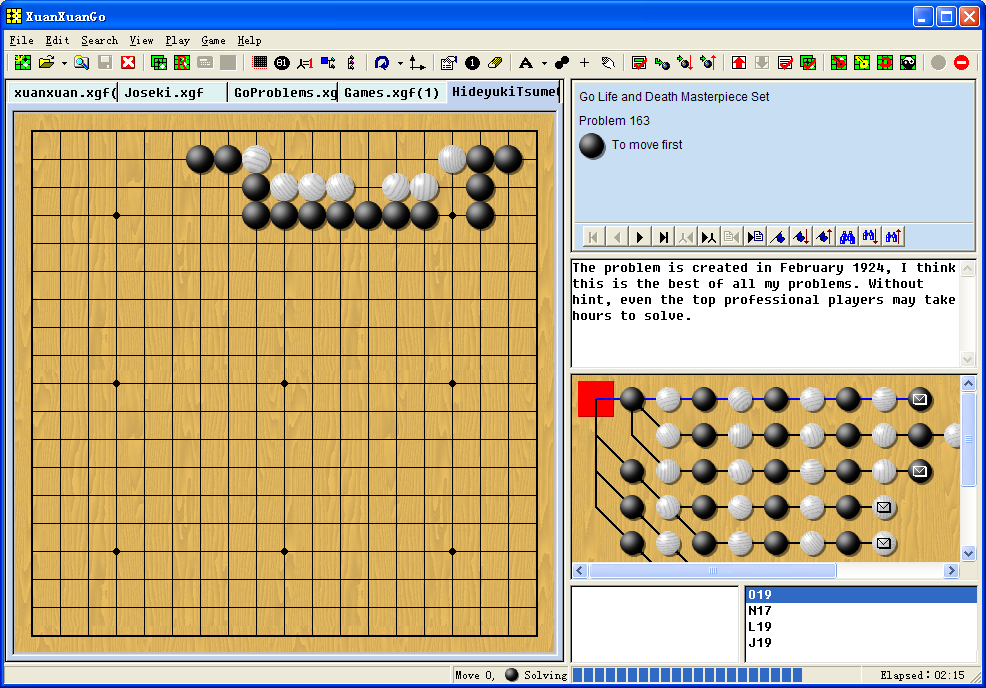Screen dimensions: 986x688
Task: Click the binoculars find-next down-arrow button
Action: [870, 237]
